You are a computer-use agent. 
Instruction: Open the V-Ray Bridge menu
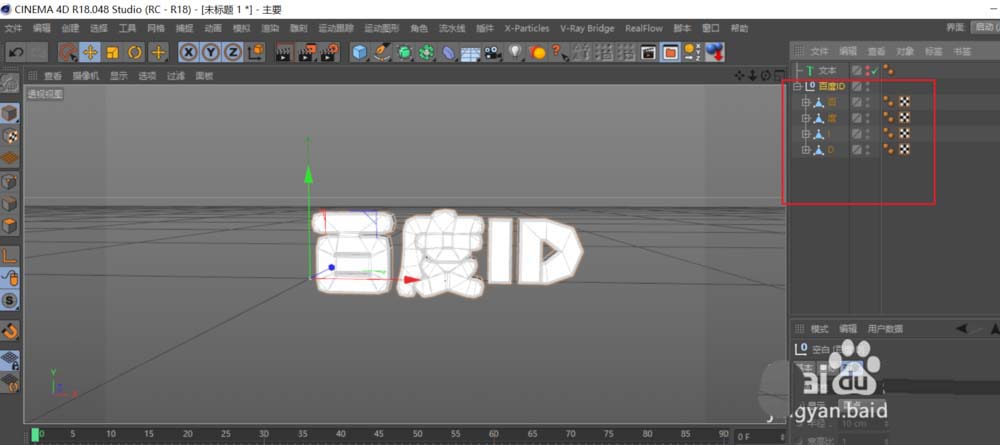click(x=587, y=28)
